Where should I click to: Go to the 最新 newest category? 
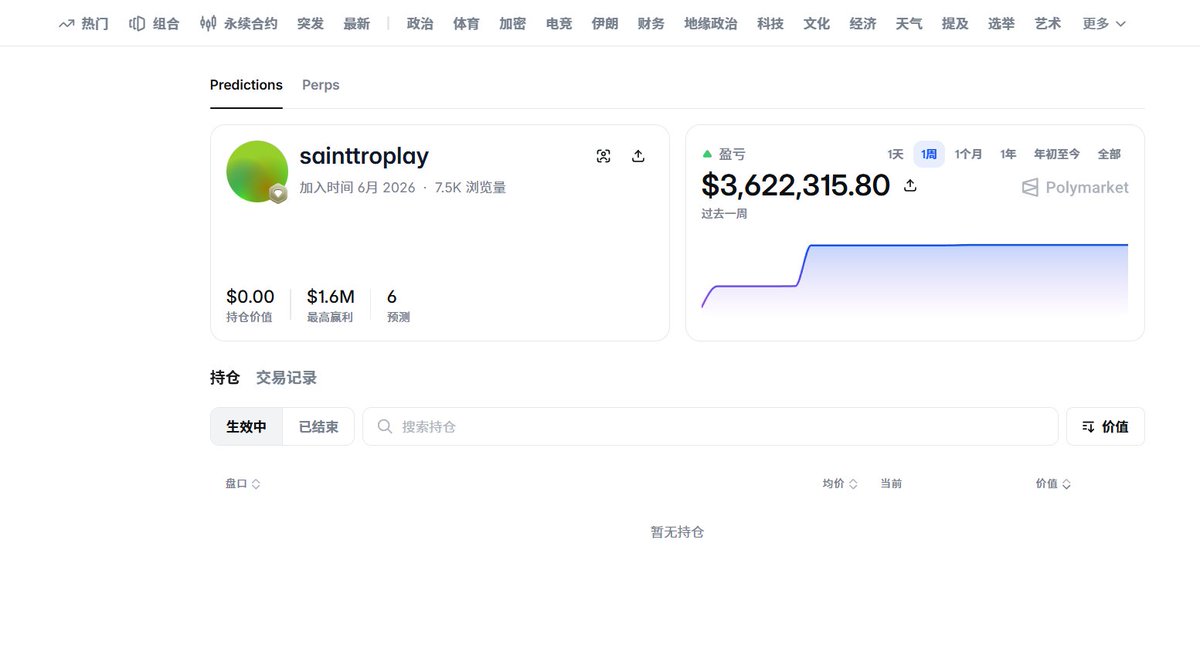(x=357, y=23)
